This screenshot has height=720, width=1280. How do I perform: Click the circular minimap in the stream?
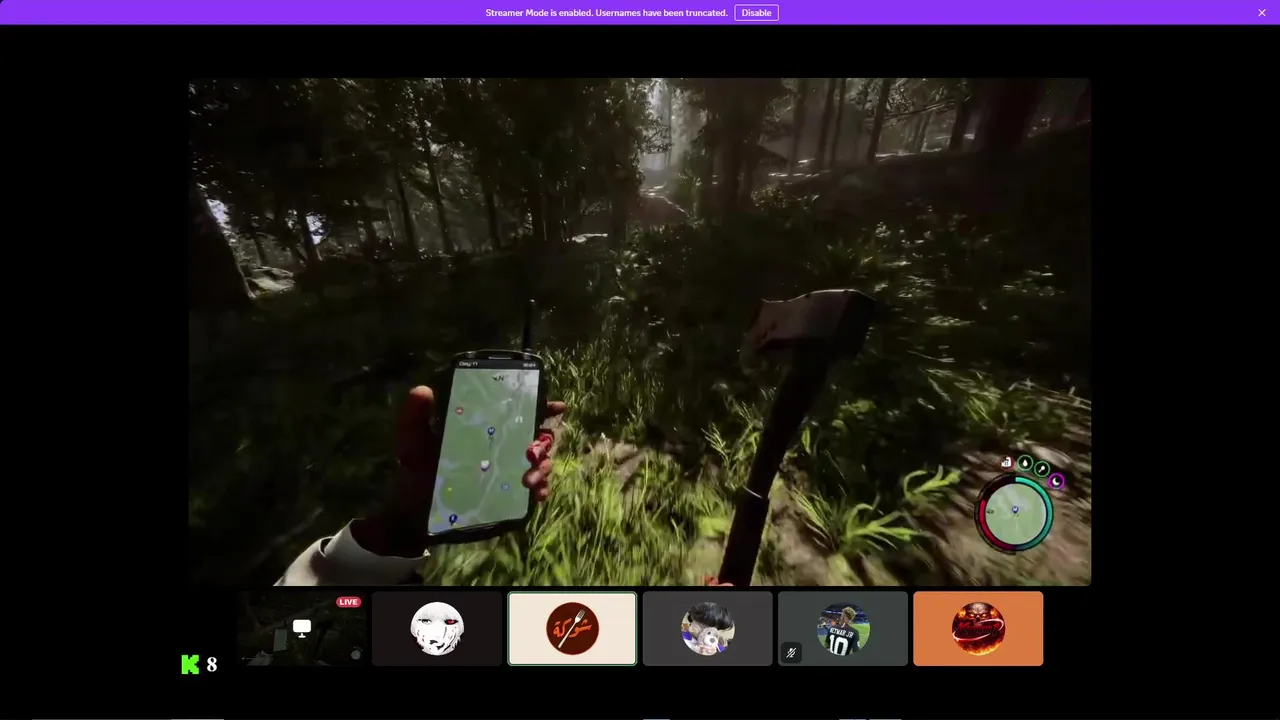click(1015, 510)
